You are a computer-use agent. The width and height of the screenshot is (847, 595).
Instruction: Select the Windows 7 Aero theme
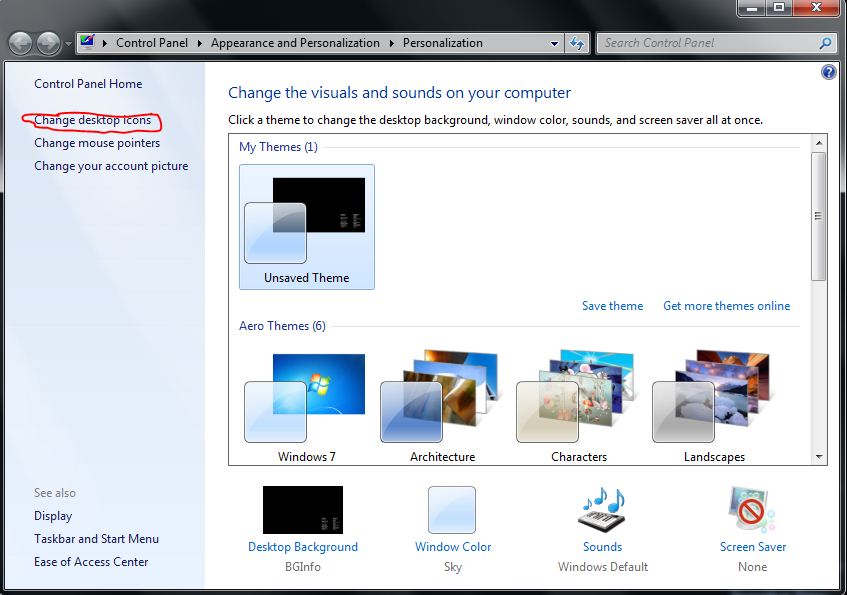pos(307,405)
